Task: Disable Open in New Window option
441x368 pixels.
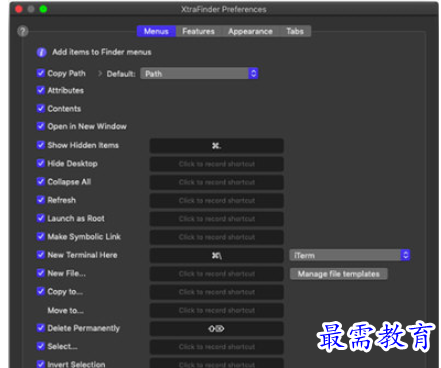Action: 41,126
